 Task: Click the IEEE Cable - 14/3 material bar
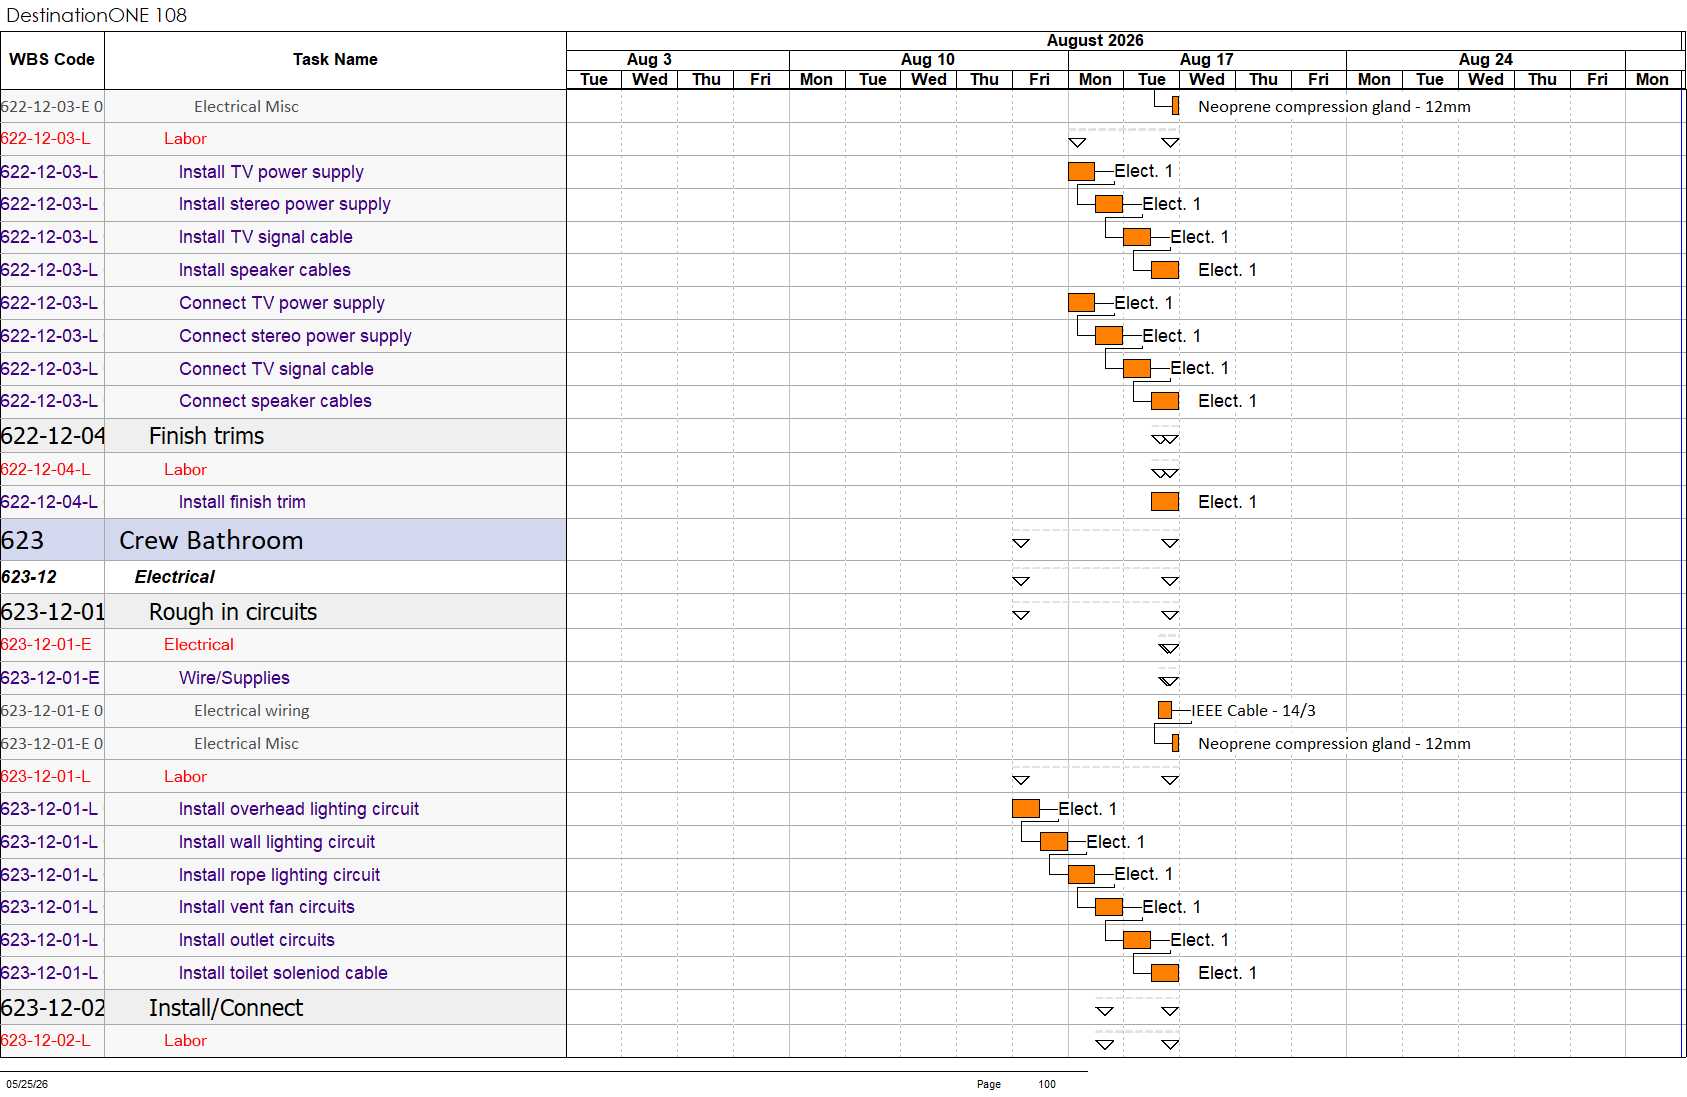coord(1165,710)
